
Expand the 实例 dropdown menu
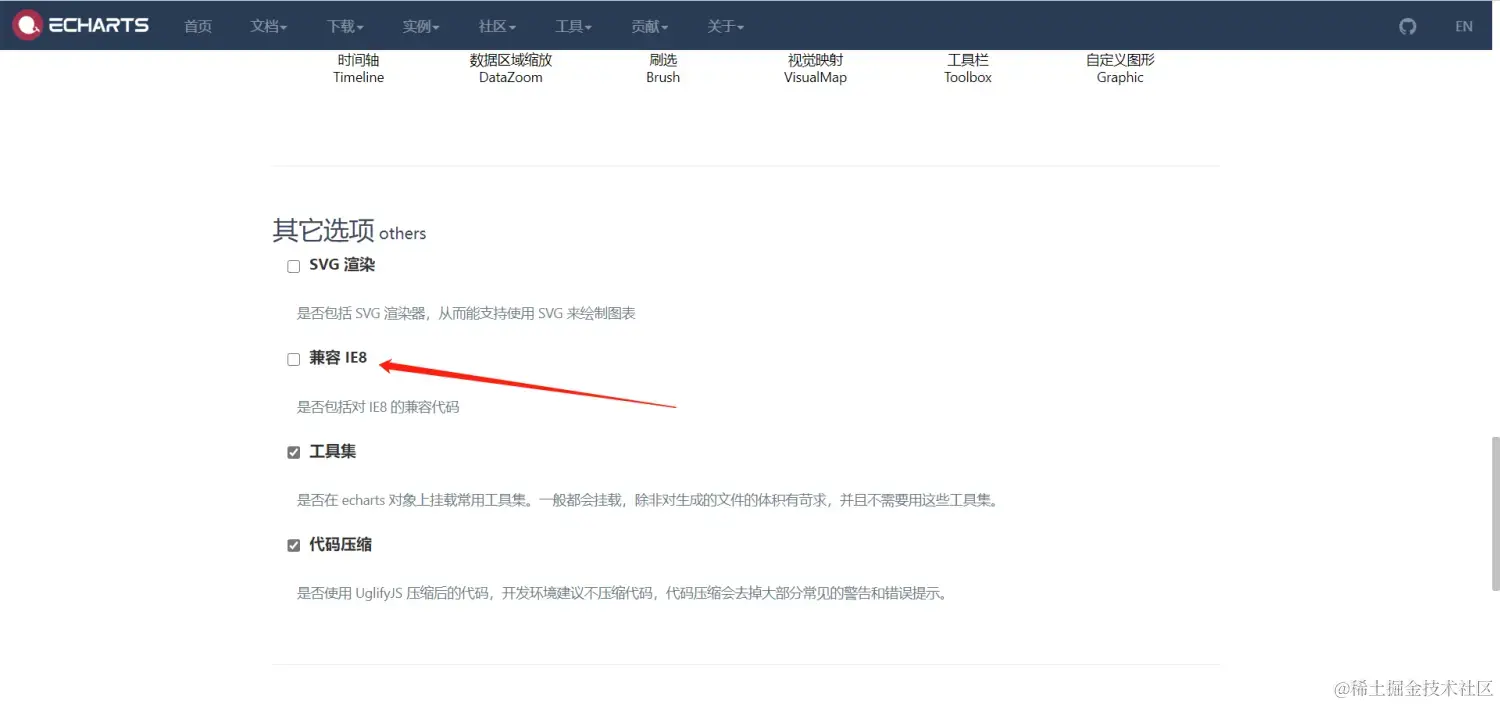tap(421, 27)
